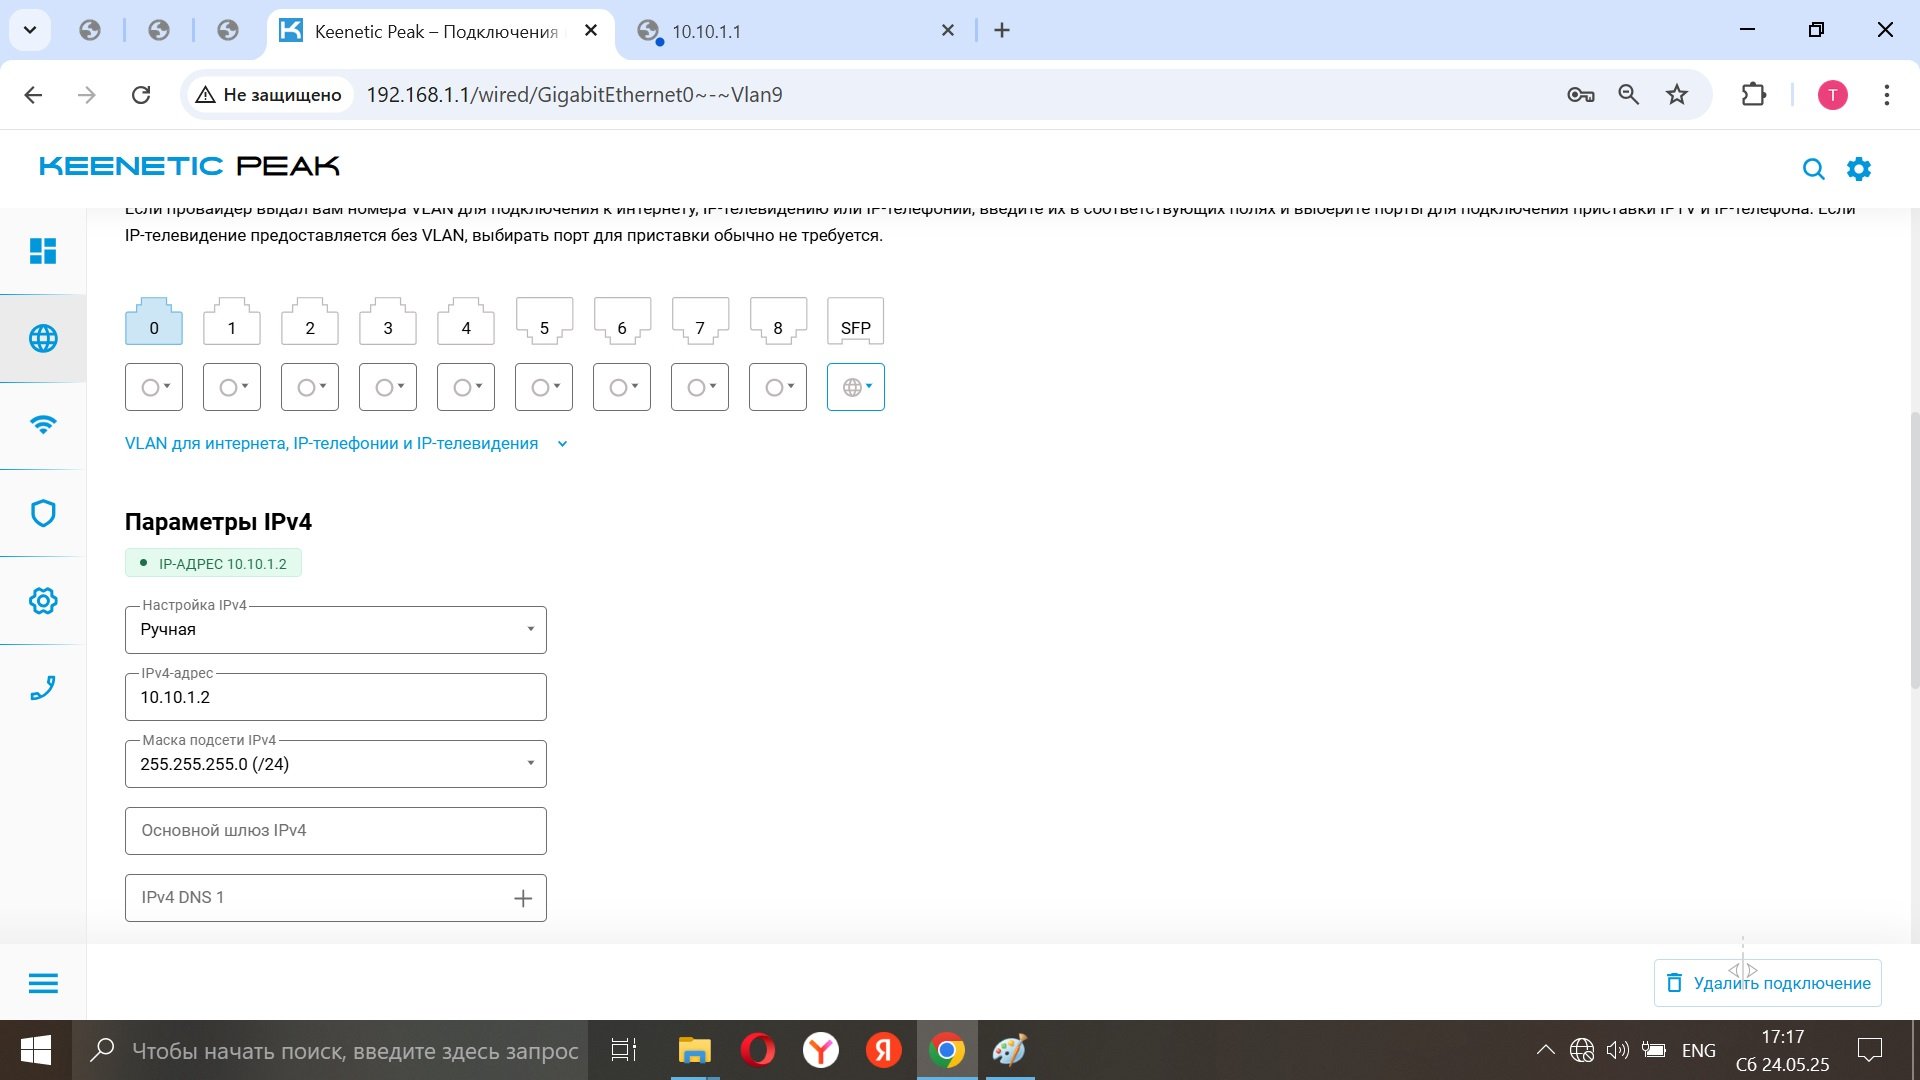The image size is (1920, 1080).
Task: Open the IPv4 configuration mode dropdown
Action: point(336,630)
